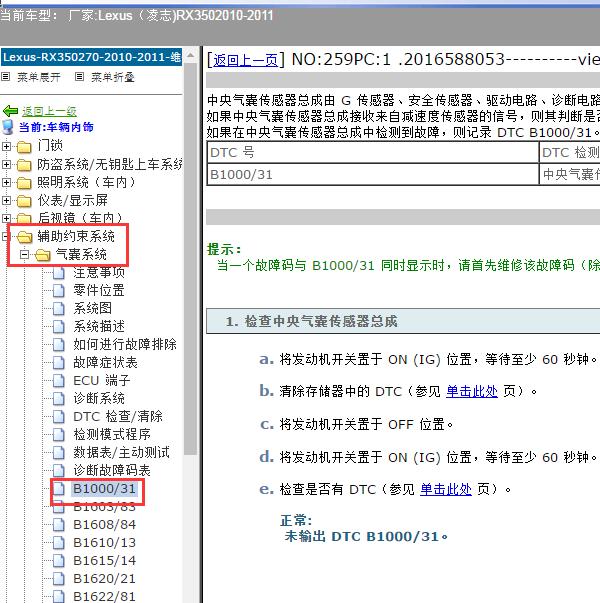Open 单击此处 link in step e

click(x=445, y=490)
